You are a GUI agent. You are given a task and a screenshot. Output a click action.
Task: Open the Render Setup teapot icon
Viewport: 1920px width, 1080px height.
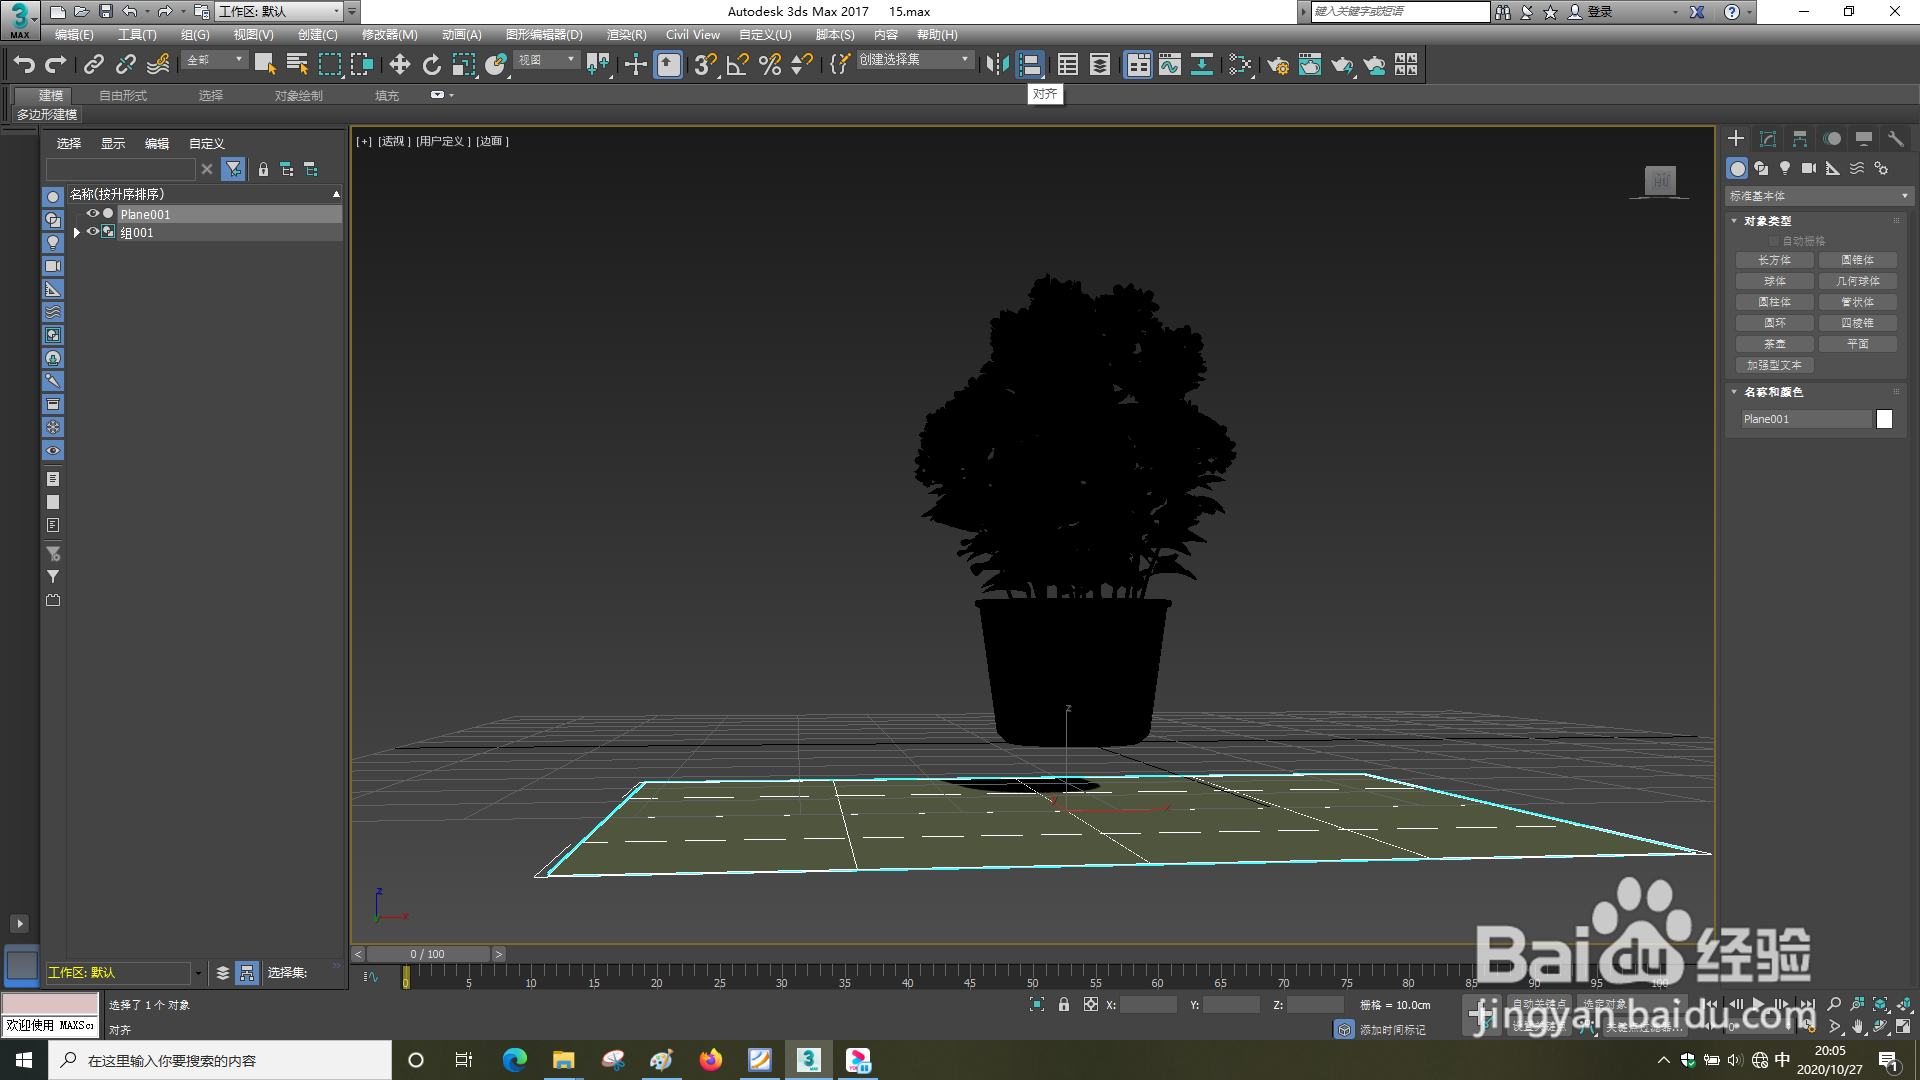1277,65
